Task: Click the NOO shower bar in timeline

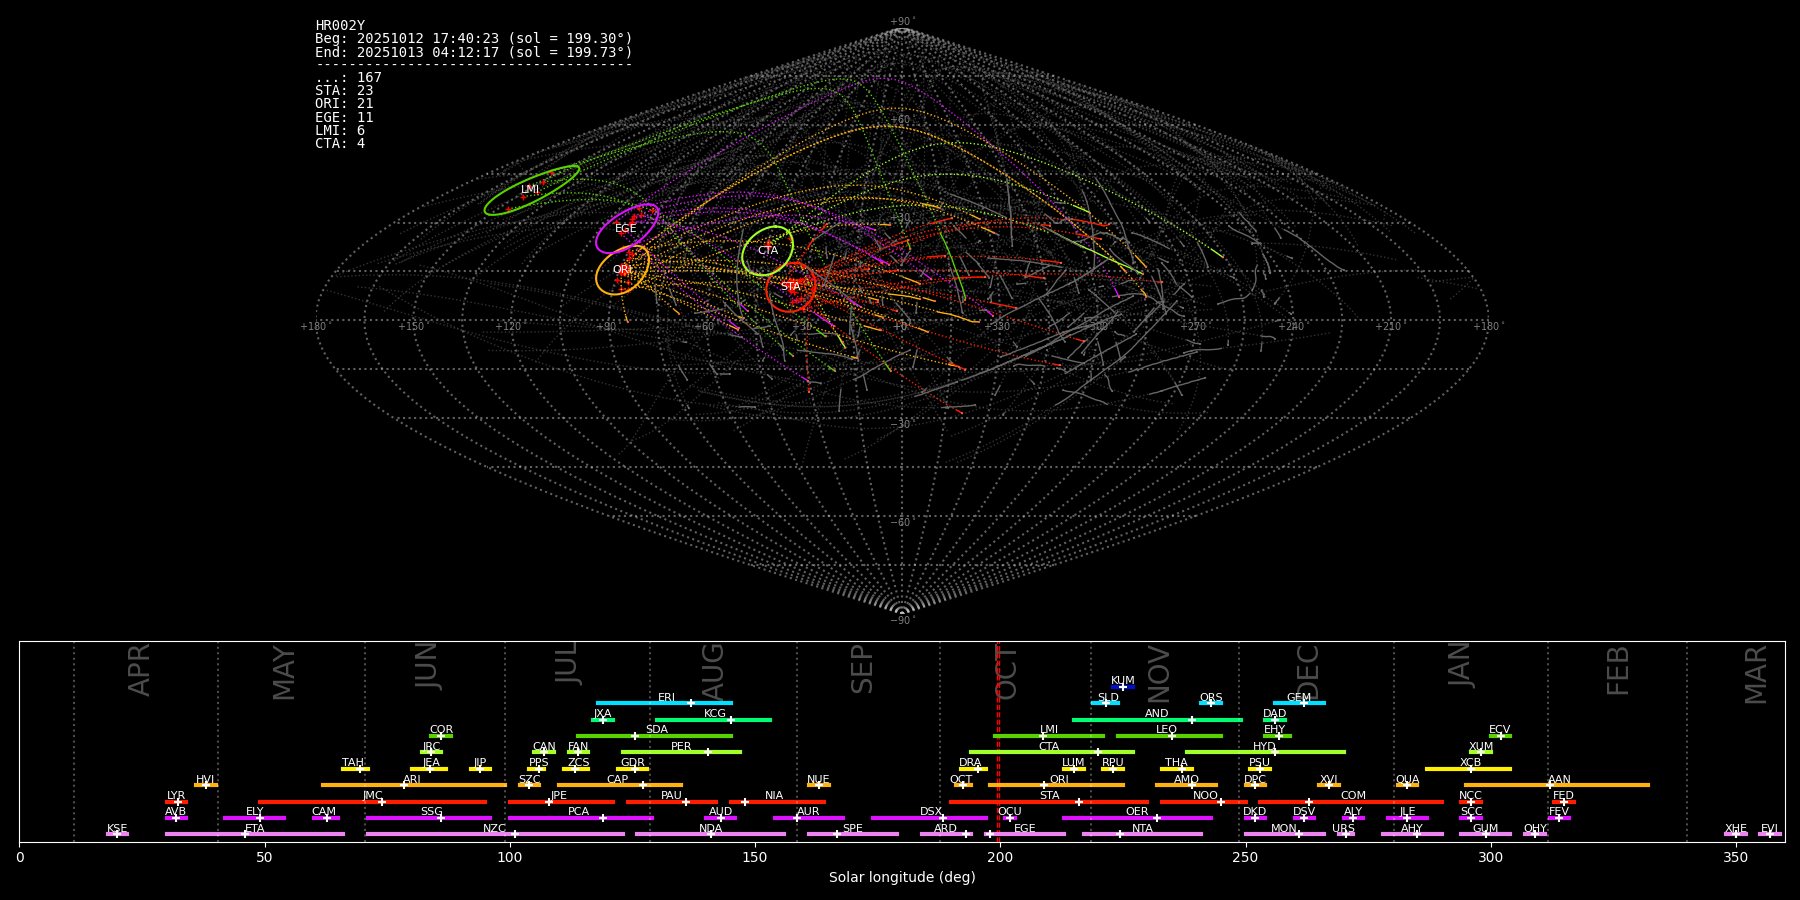Action: coord(1204,802)
